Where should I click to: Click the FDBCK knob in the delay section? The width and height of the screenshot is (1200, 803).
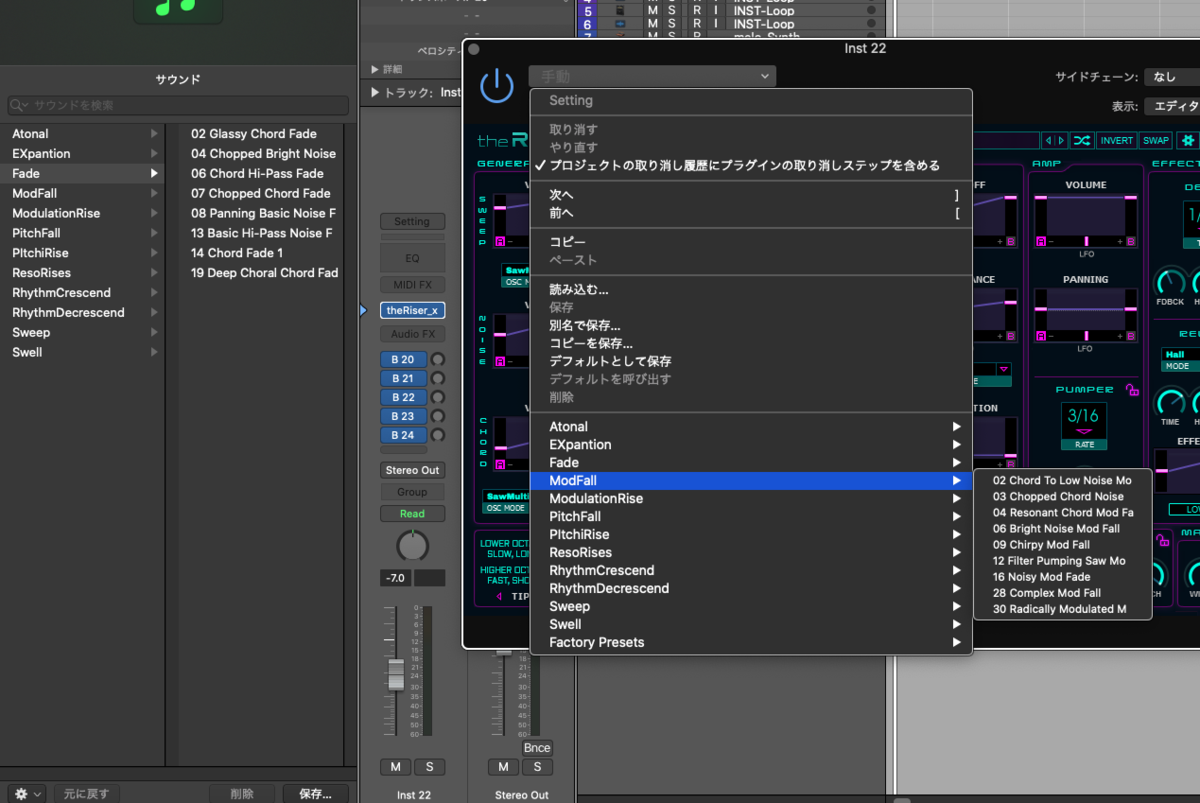[x=1168, y=281]
